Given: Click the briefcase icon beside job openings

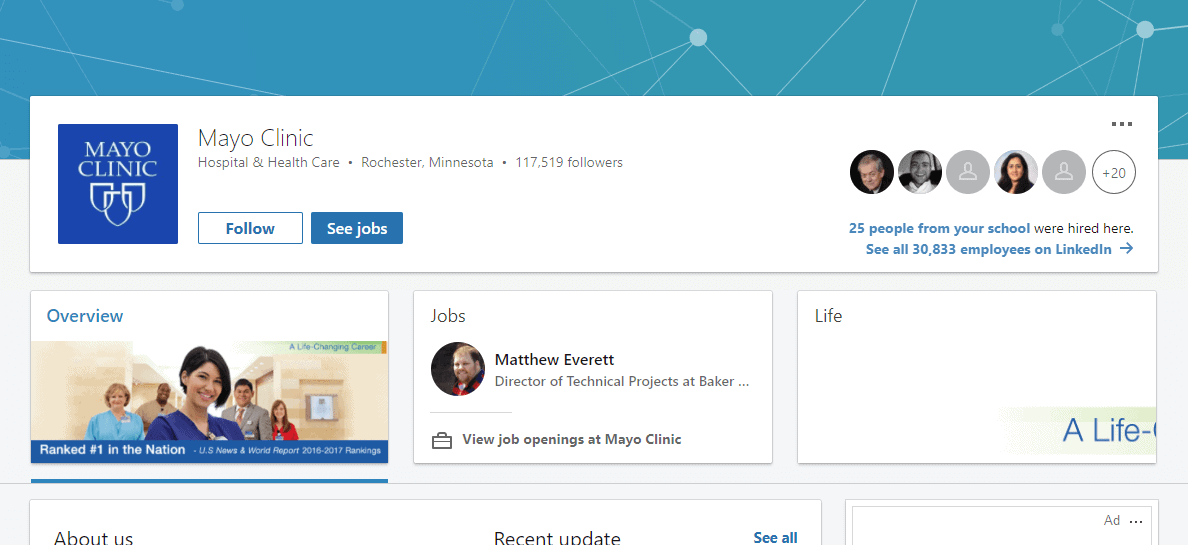Looking at the screenshot, I should [442, 440].
